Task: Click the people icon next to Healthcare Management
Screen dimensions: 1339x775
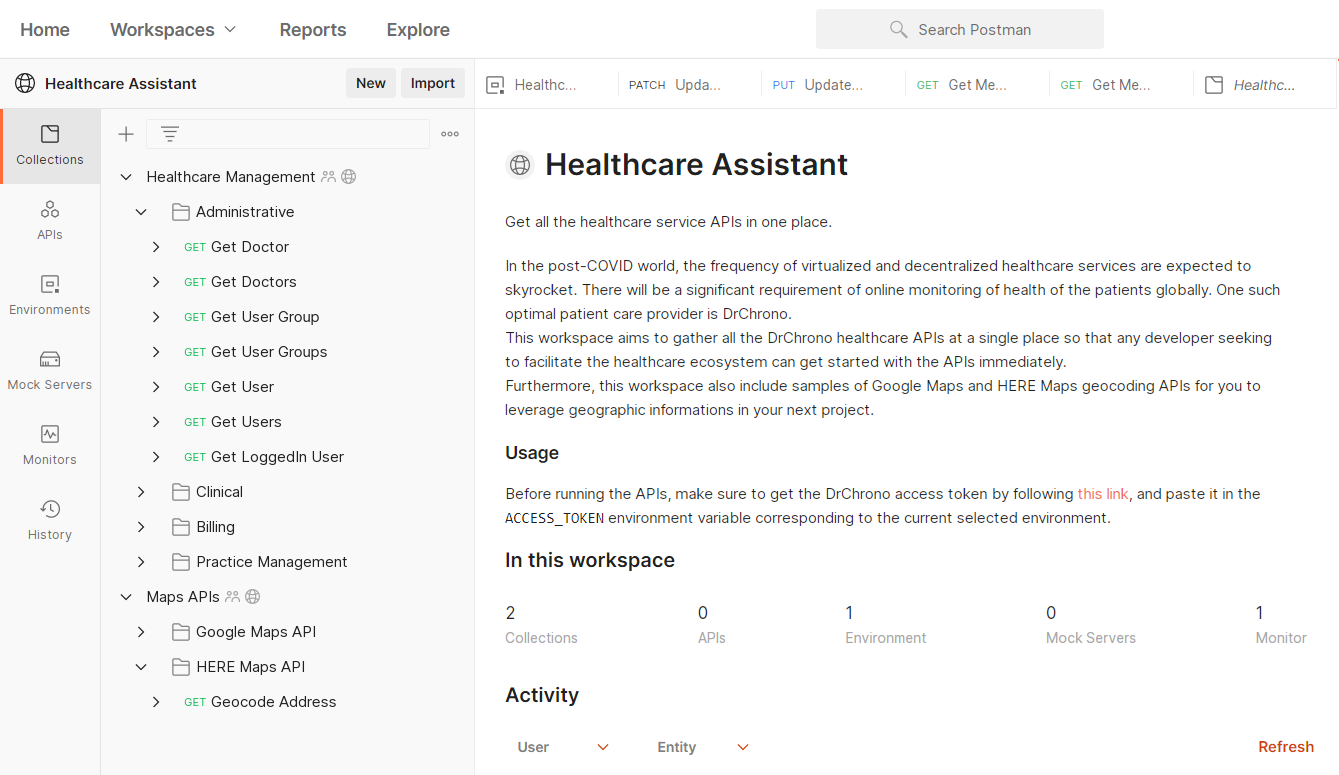Action: (328, 177)
